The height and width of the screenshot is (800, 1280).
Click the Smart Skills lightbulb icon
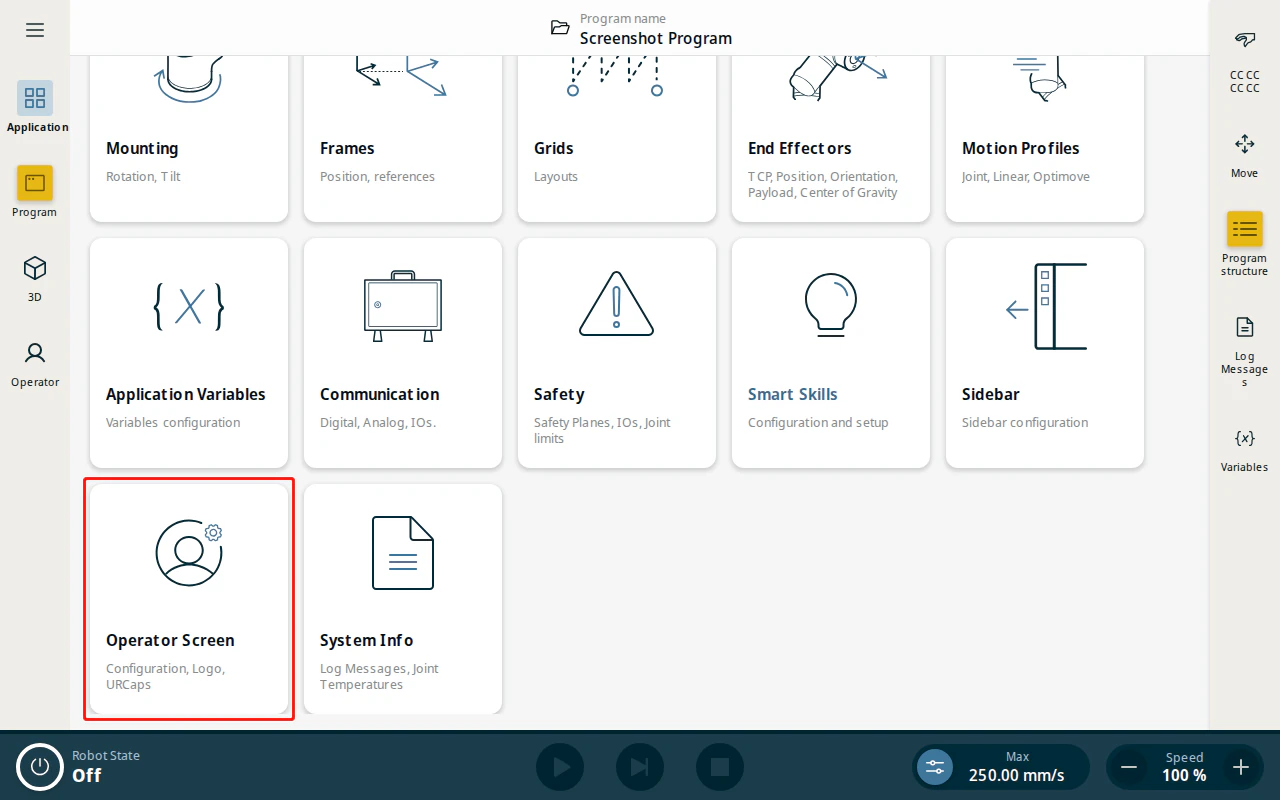[831, 303]
